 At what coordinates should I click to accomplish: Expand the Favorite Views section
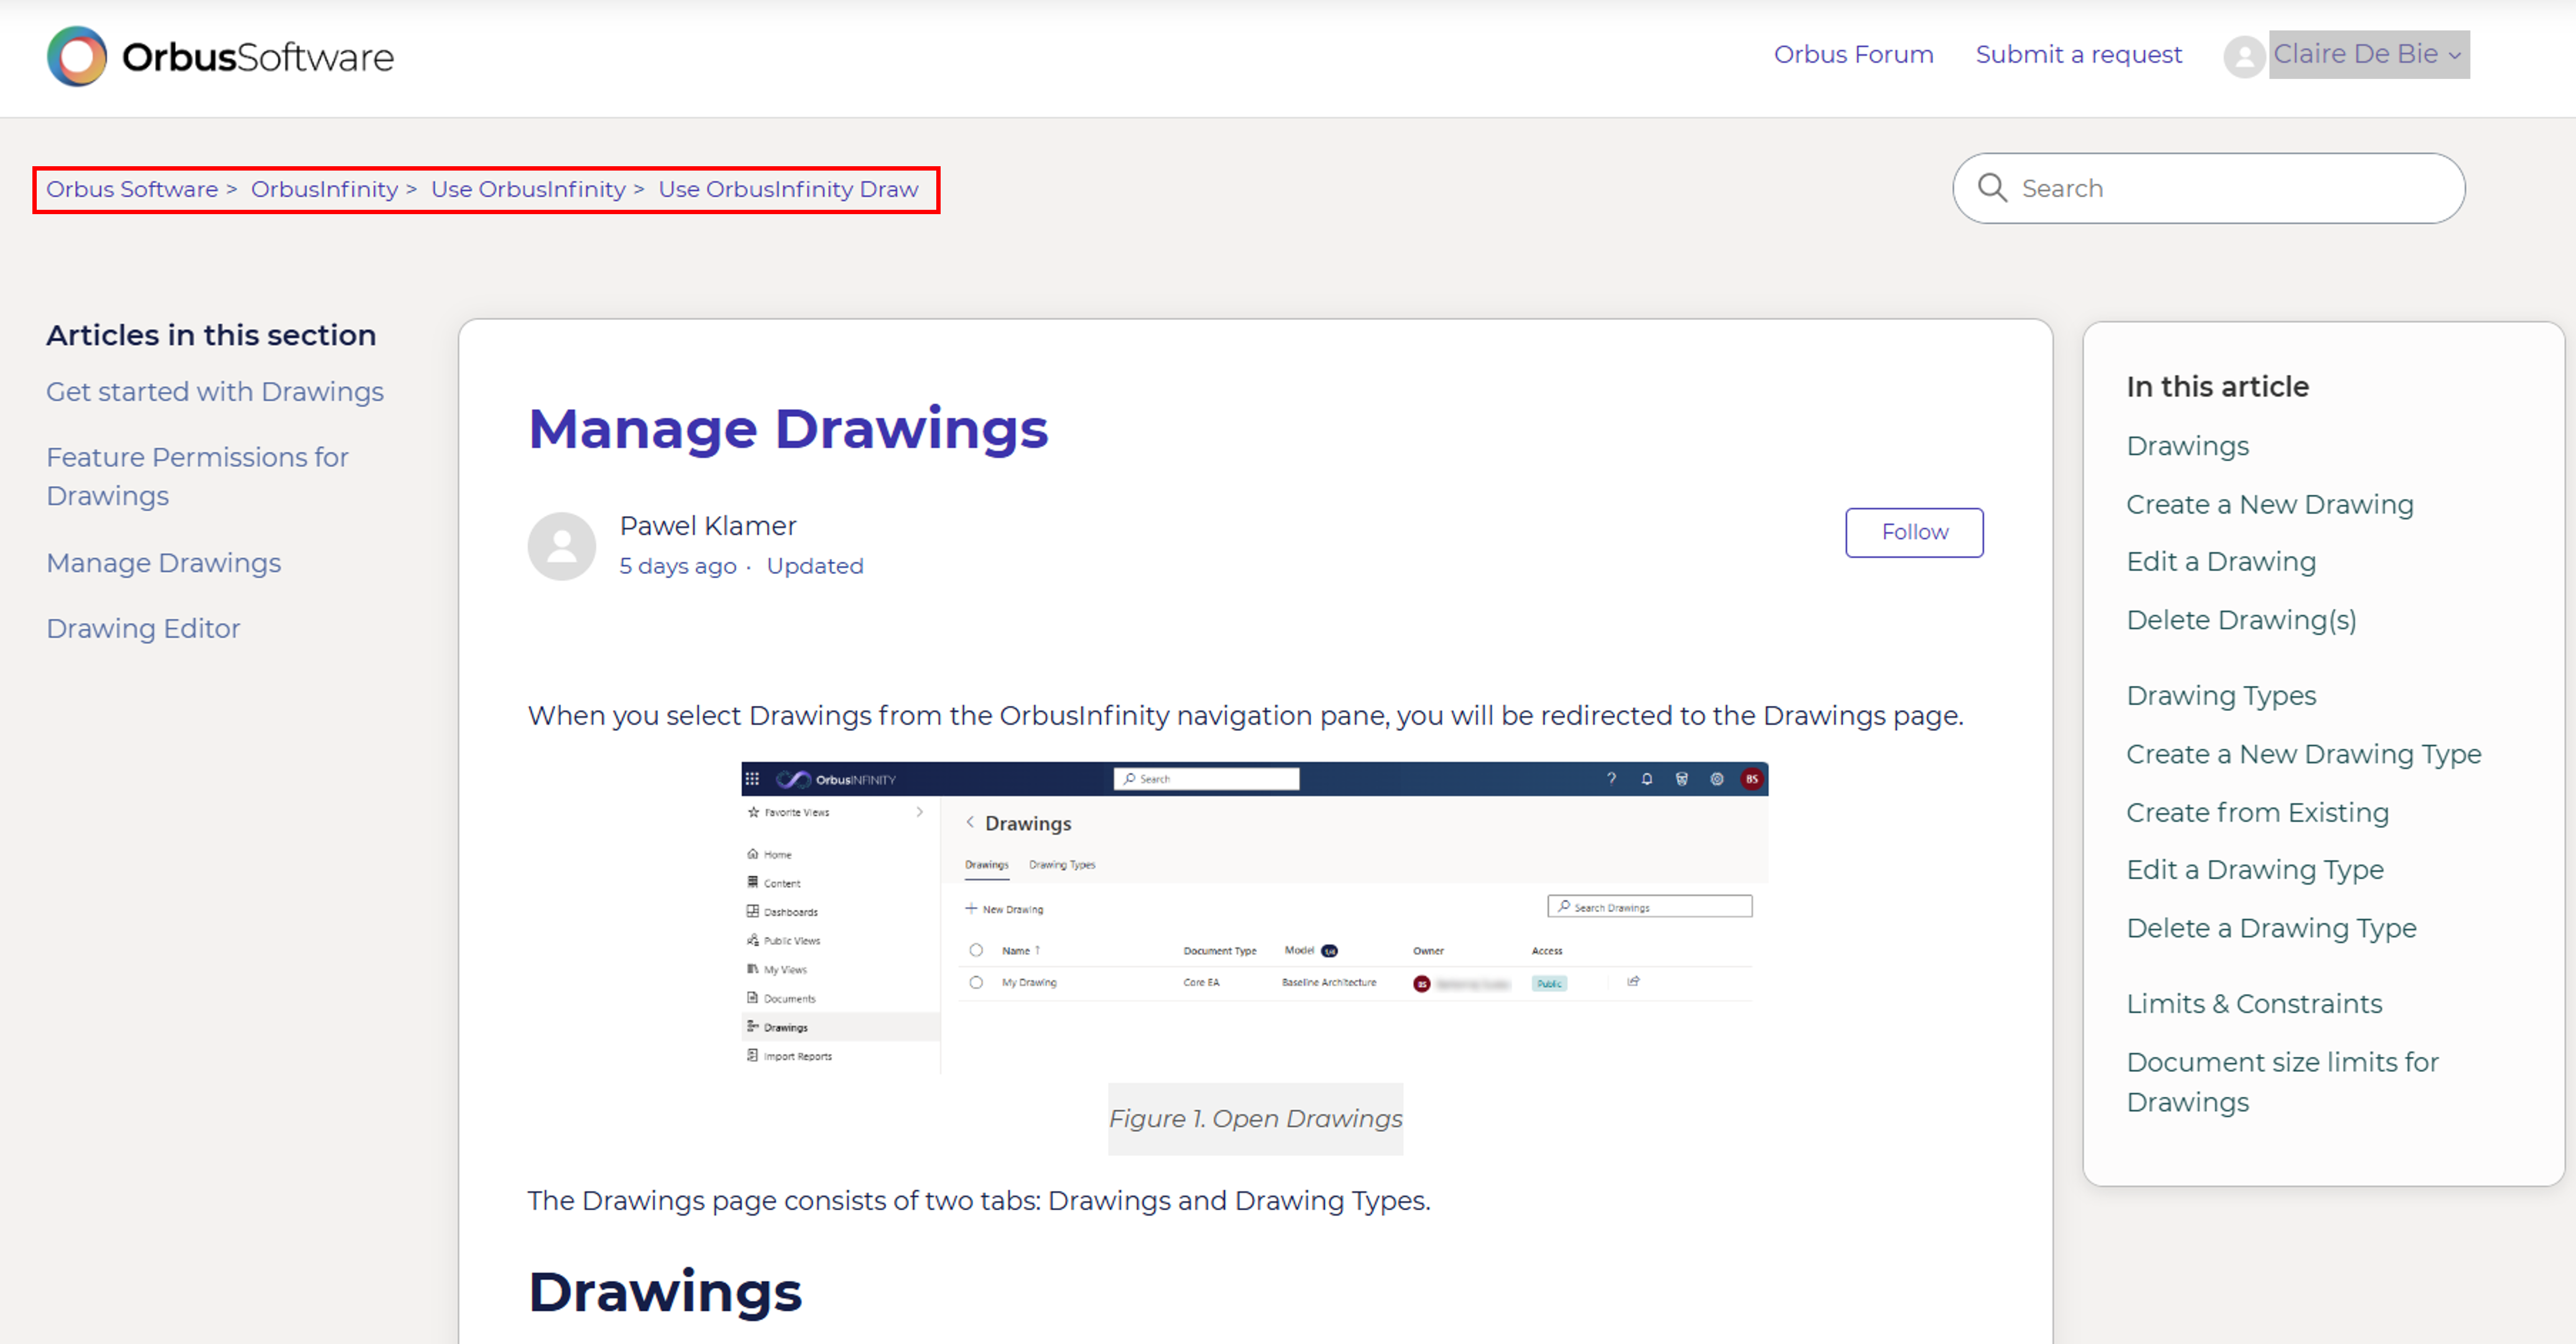point(919,812)
